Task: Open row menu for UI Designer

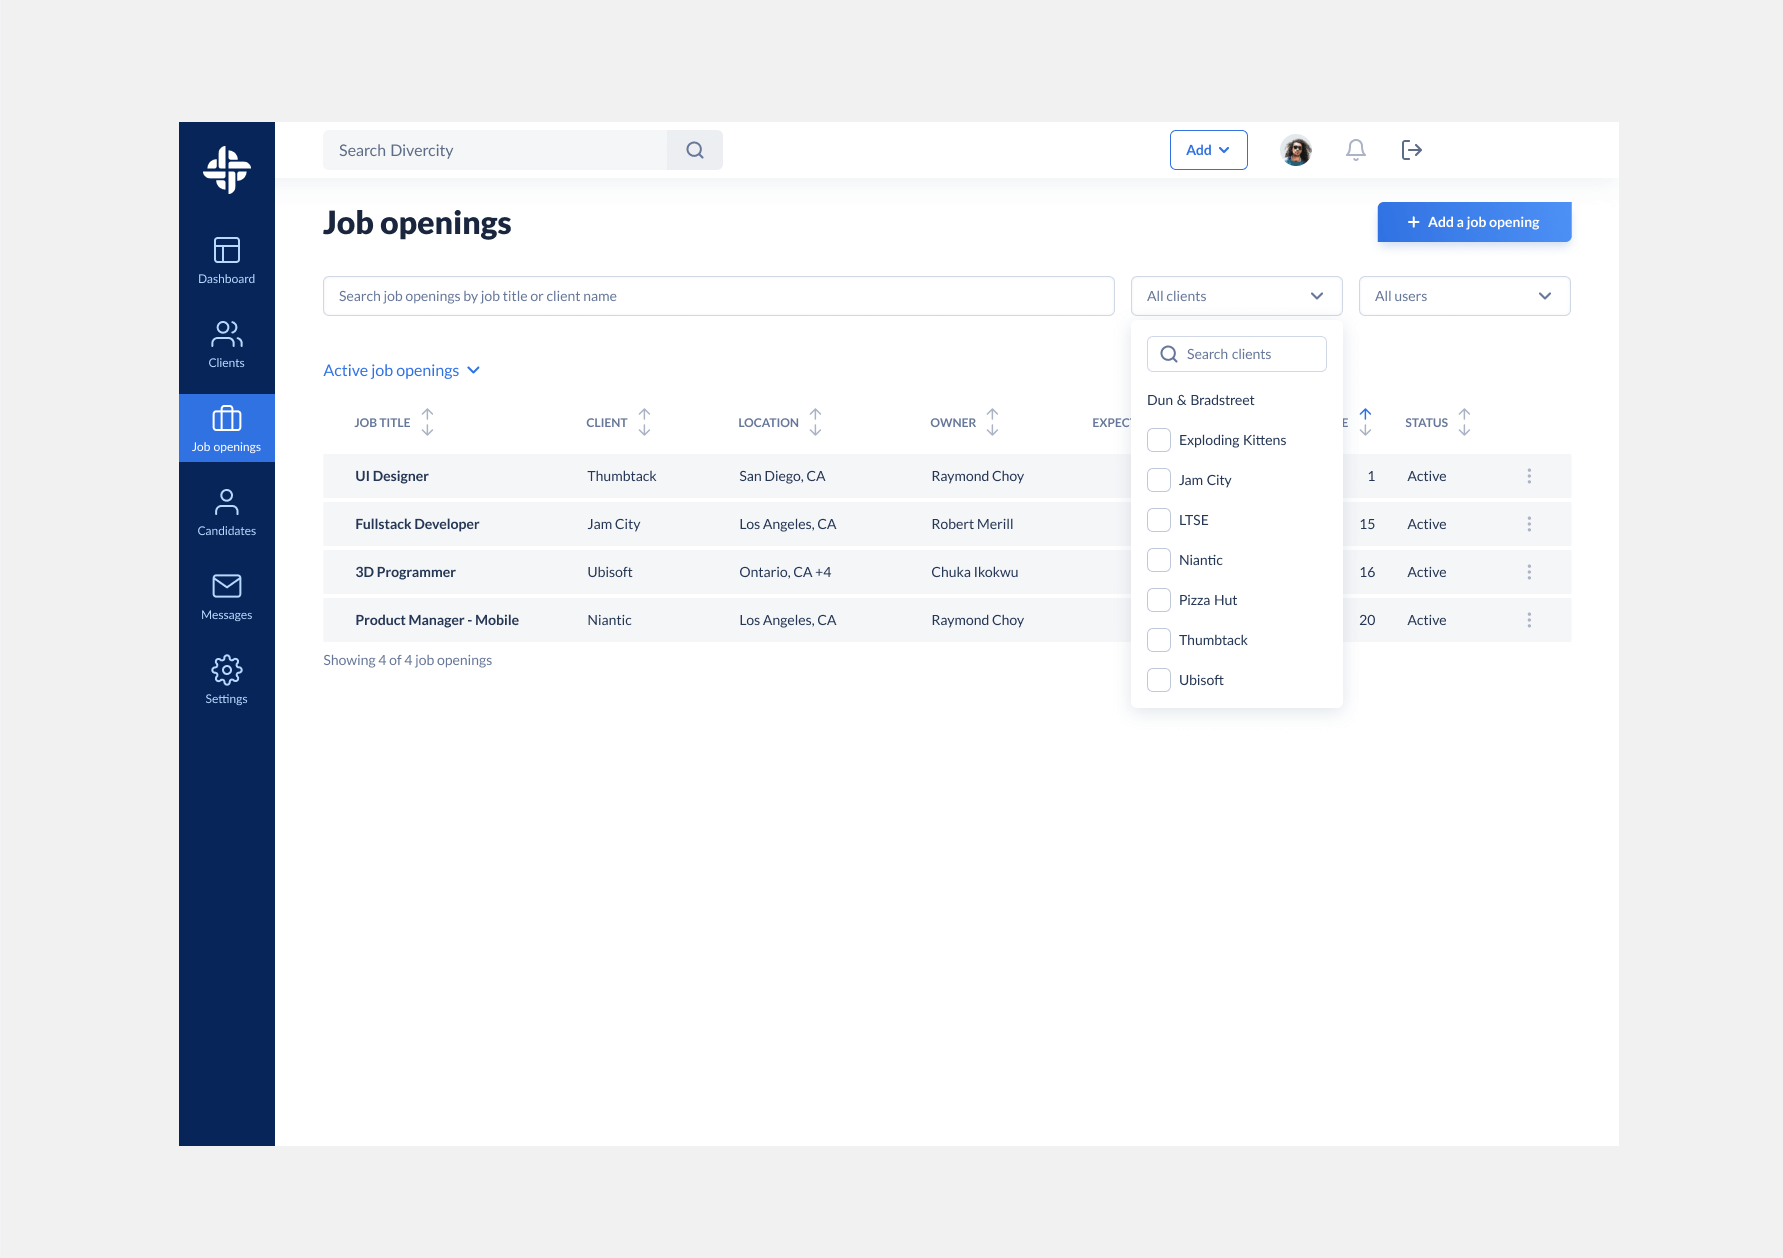Action: click(1529, 476)
